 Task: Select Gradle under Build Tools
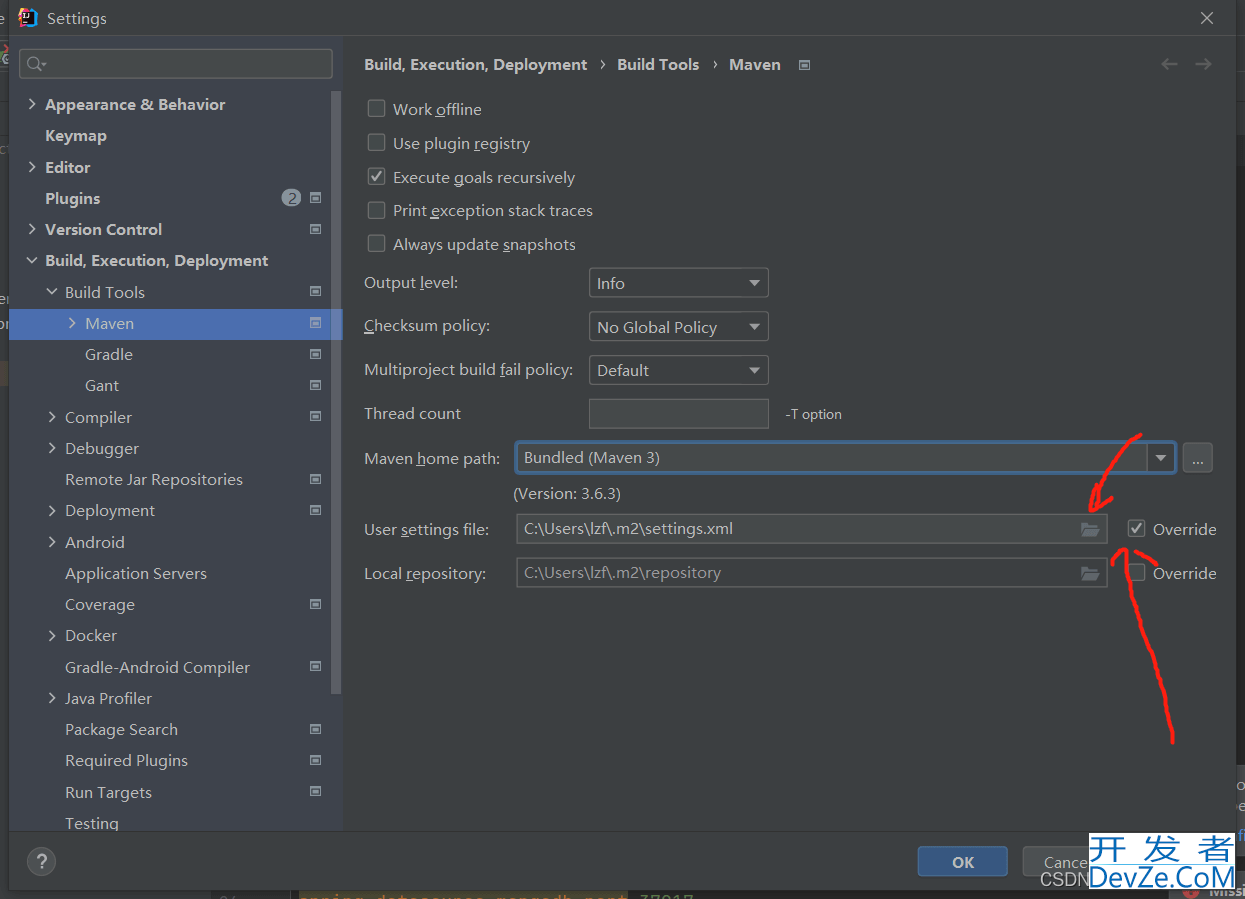click(x=109, y=355)
